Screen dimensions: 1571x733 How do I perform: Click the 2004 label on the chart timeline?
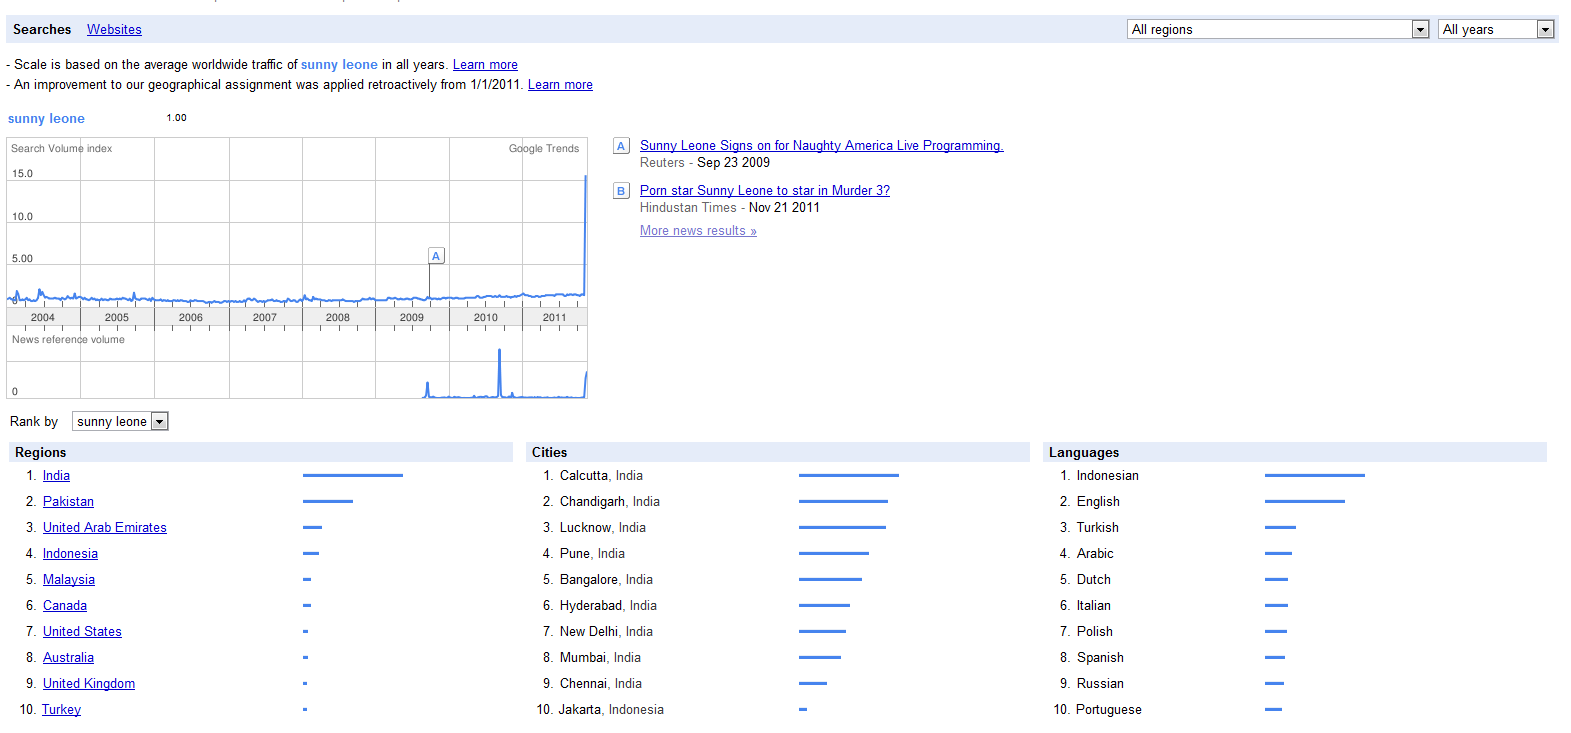43,317
